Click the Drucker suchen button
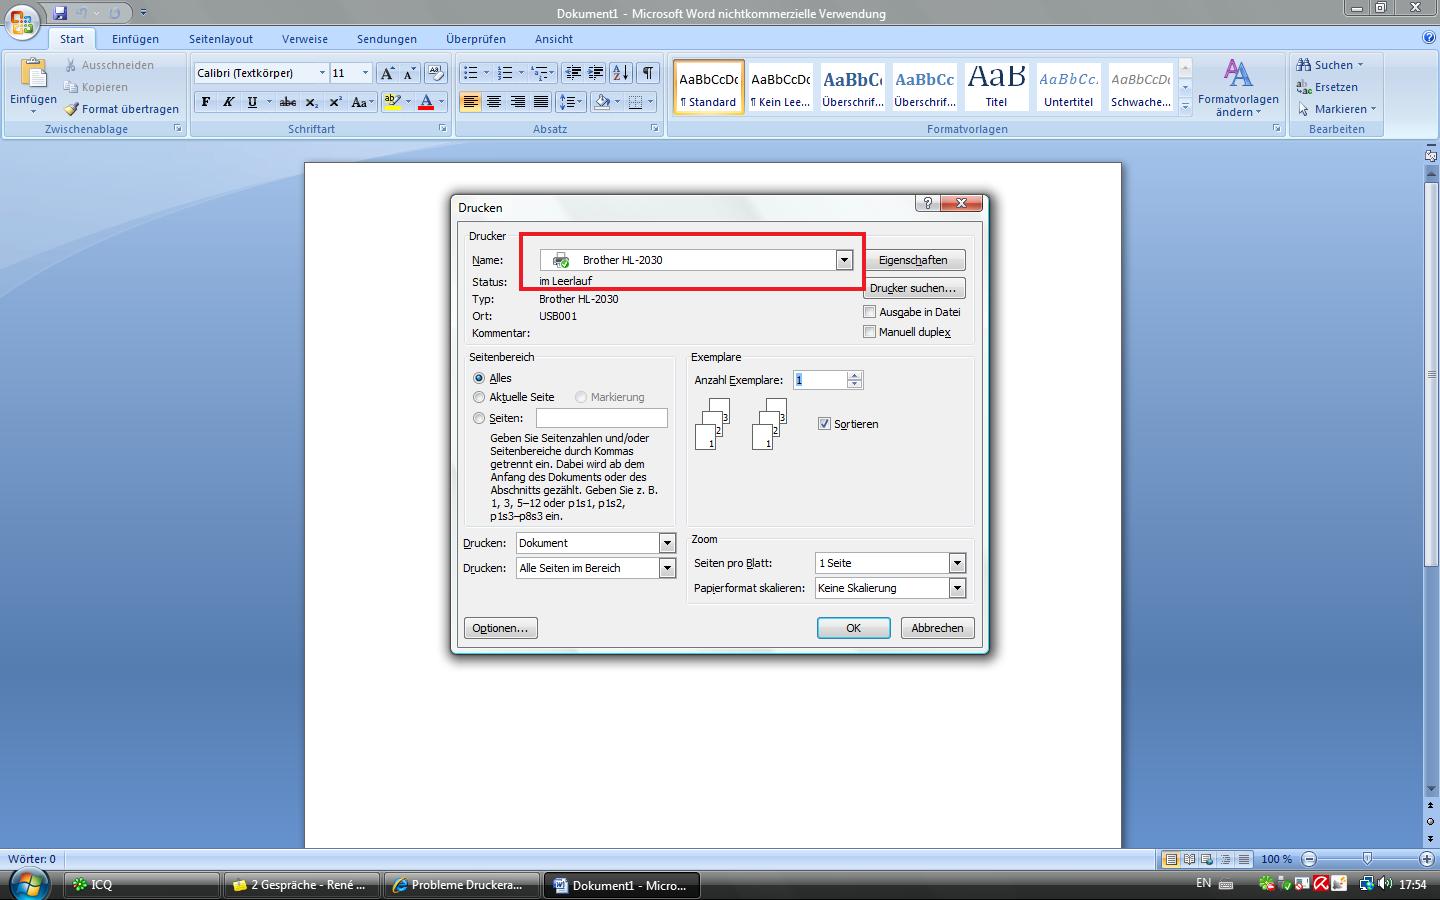1440x900 pixels. tap(913, 288)
